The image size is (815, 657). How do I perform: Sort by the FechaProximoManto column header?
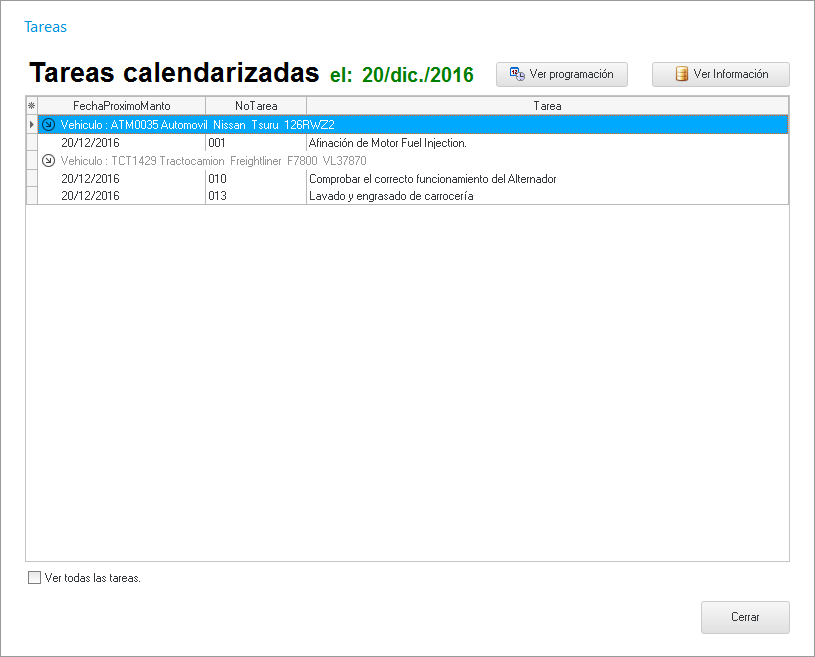[x=121, y=105]
